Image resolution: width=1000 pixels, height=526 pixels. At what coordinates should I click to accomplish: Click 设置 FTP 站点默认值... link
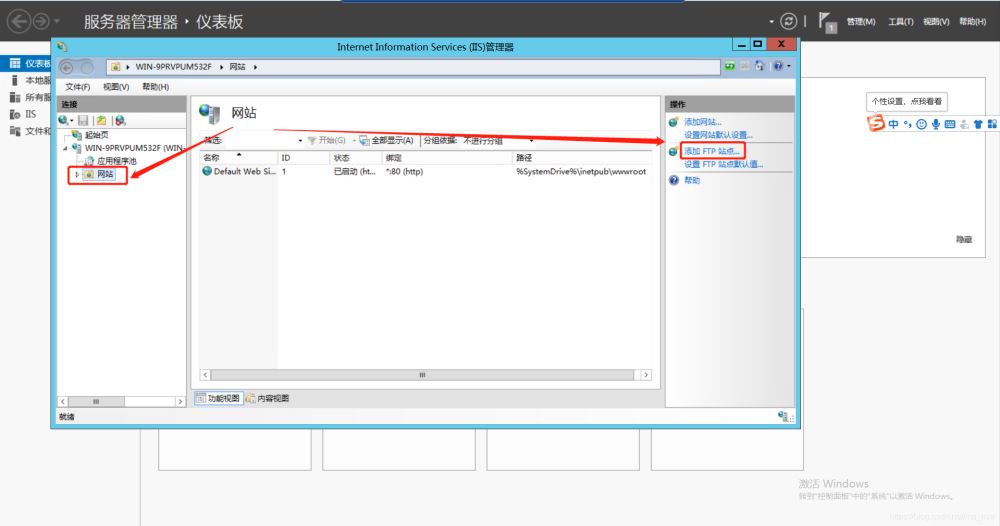click(x=723, y=164)
